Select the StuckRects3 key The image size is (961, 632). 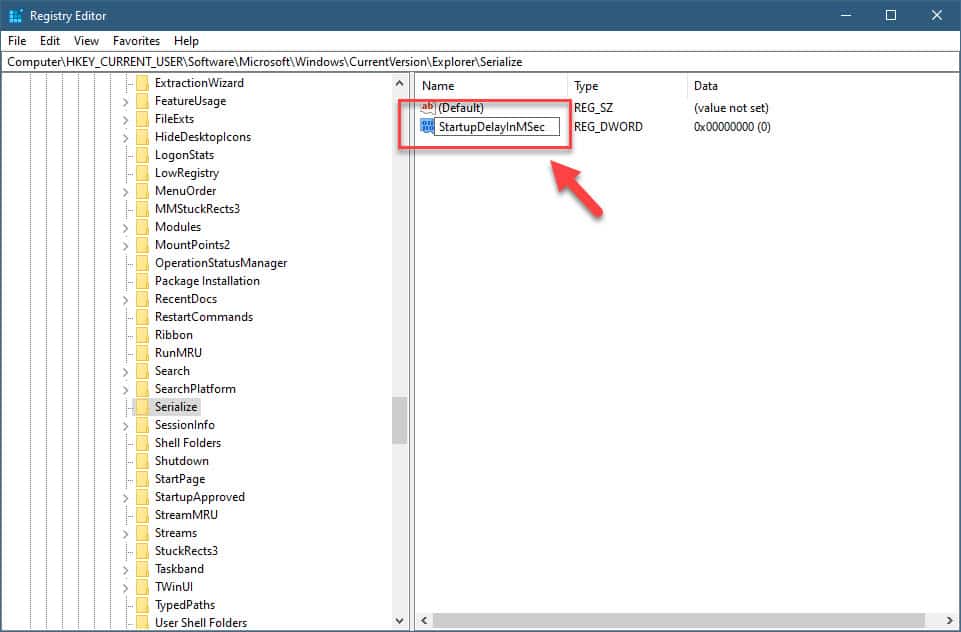(186, 550)
